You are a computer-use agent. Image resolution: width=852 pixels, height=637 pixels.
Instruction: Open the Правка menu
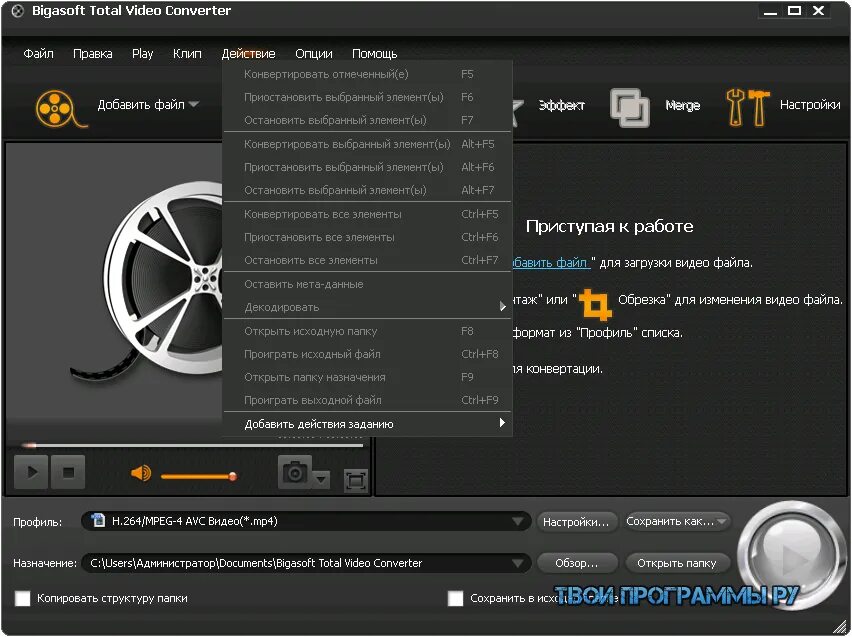click(x=93, y=54)
